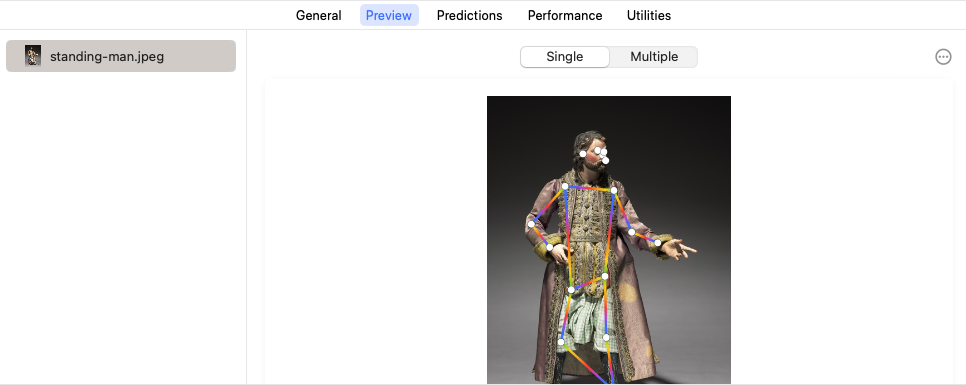This screenshot has width=966, height=385.
Task: Choose the Single pose mode segment
Action: tap(565, 57)
